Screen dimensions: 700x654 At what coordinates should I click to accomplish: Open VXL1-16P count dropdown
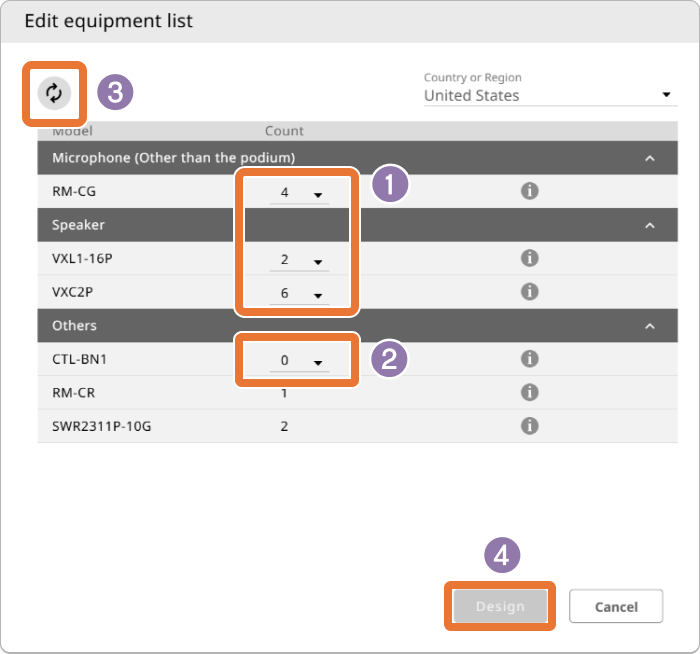300,260
